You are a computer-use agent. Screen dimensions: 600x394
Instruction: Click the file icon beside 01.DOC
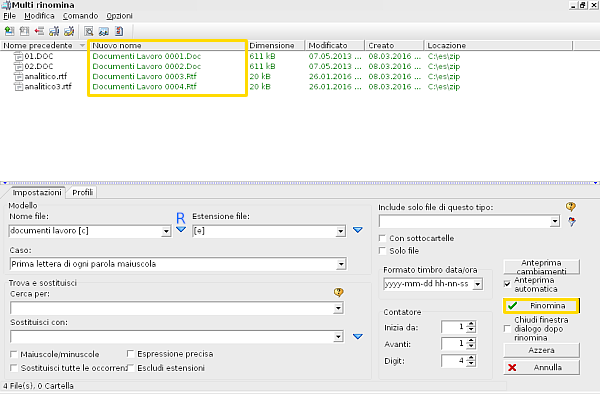click(18, 56)
